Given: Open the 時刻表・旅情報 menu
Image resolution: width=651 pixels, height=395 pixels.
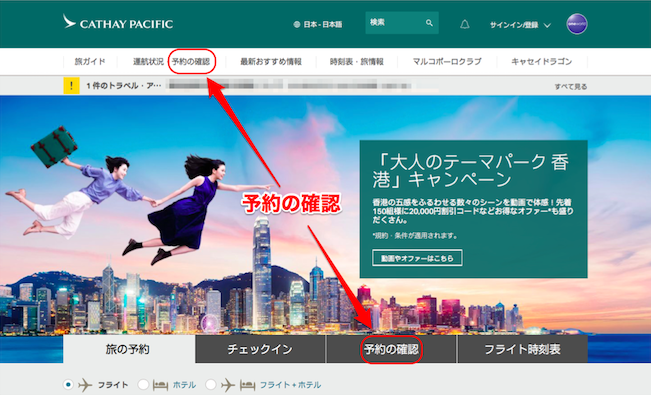Looking at the screenshot, I should point(357,61).
